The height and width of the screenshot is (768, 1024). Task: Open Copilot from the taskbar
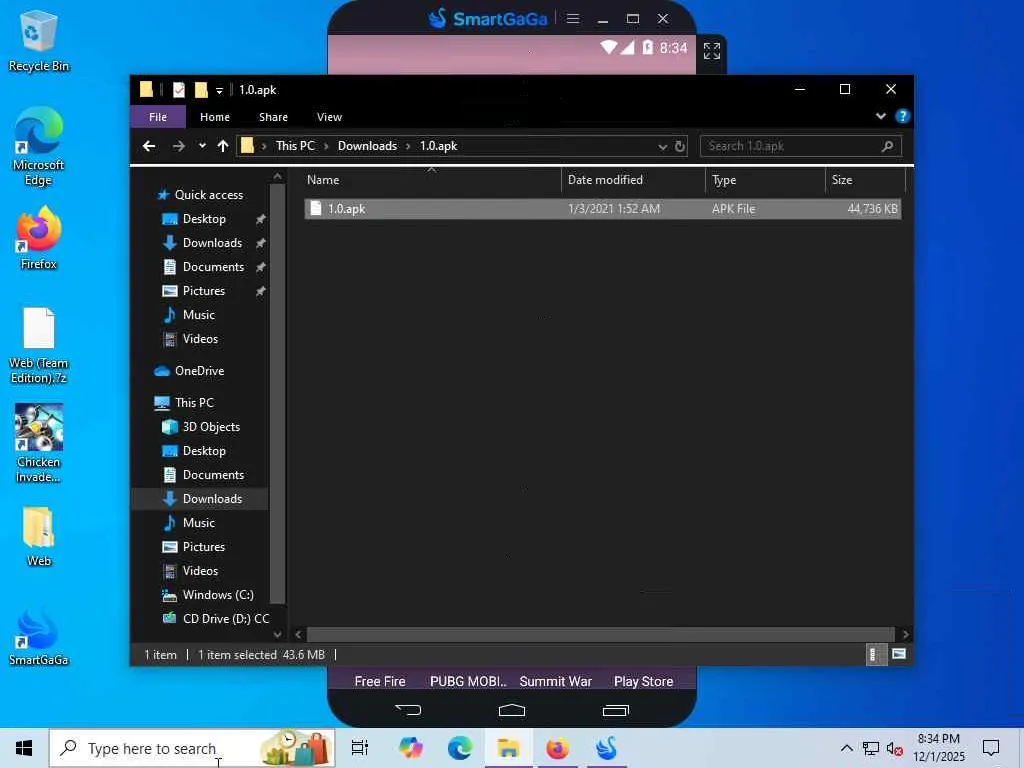pos(411,748)
